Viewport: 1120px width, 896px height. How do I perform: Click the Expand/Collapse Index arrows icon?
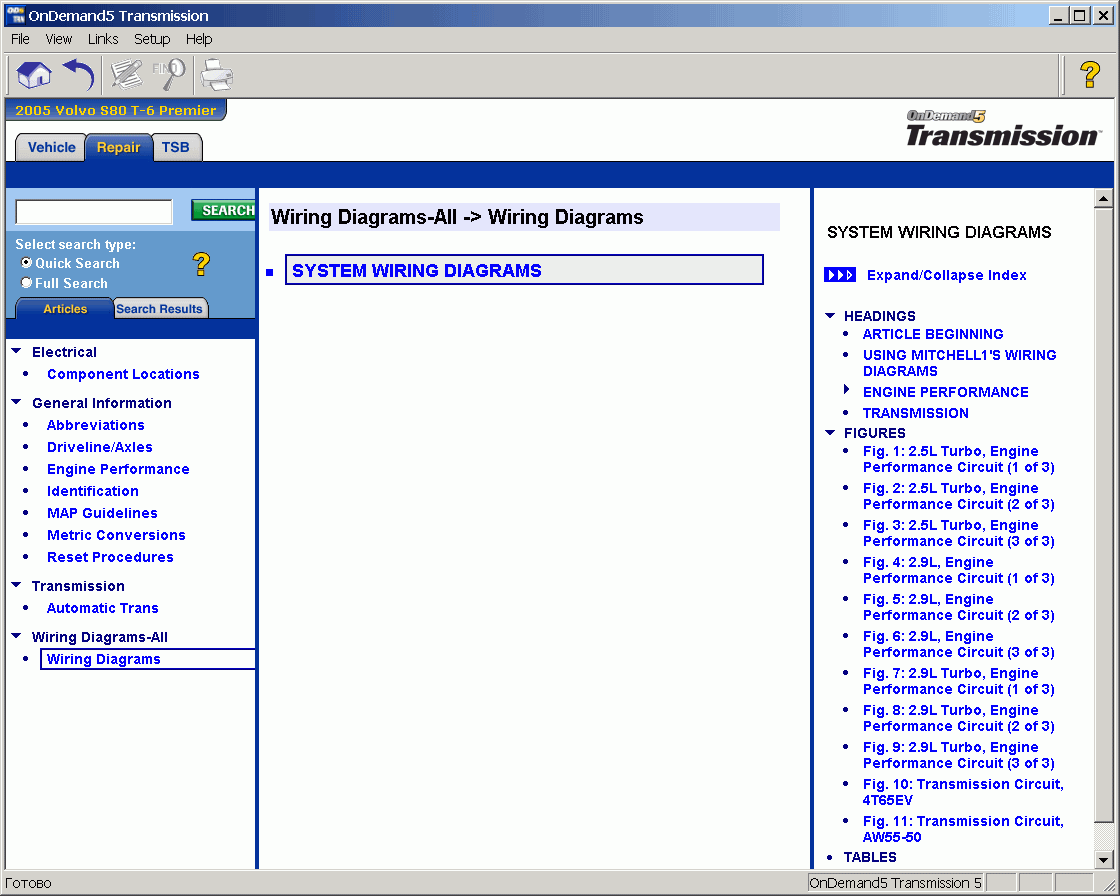pyautogui.click(x=840, y=275)
